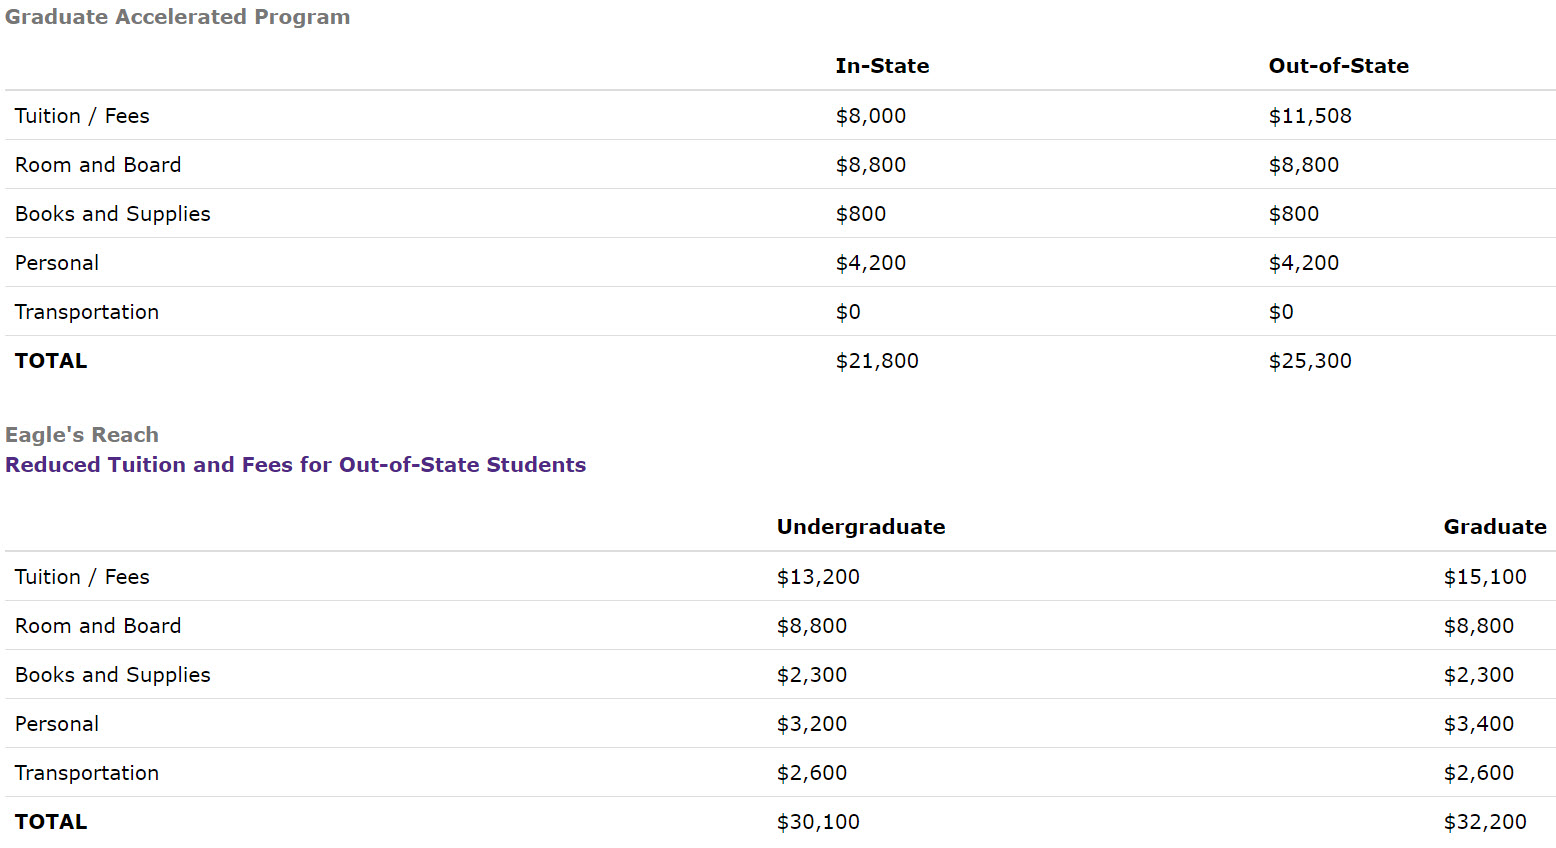
Task: Select the Out-of-State column header
Action: click(1338, 66)
